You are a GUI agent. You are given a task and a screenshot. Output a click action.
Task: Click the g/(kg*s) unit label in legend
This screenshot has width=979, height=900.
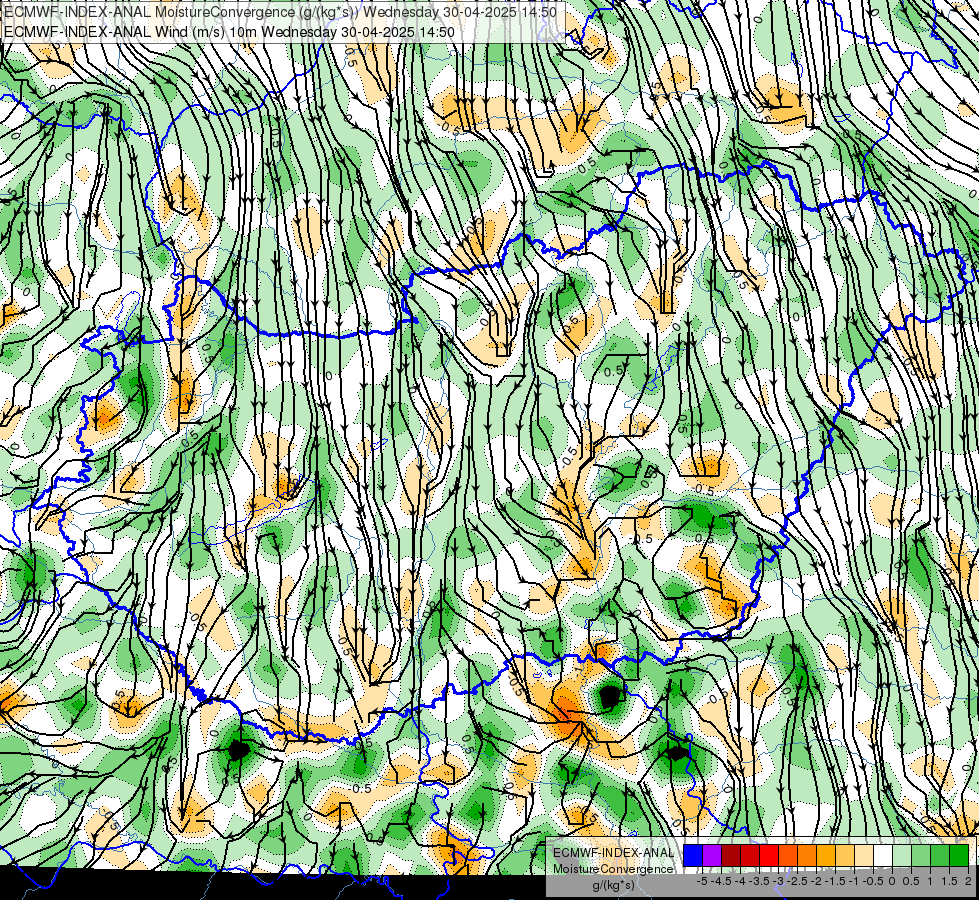[613, 885]
